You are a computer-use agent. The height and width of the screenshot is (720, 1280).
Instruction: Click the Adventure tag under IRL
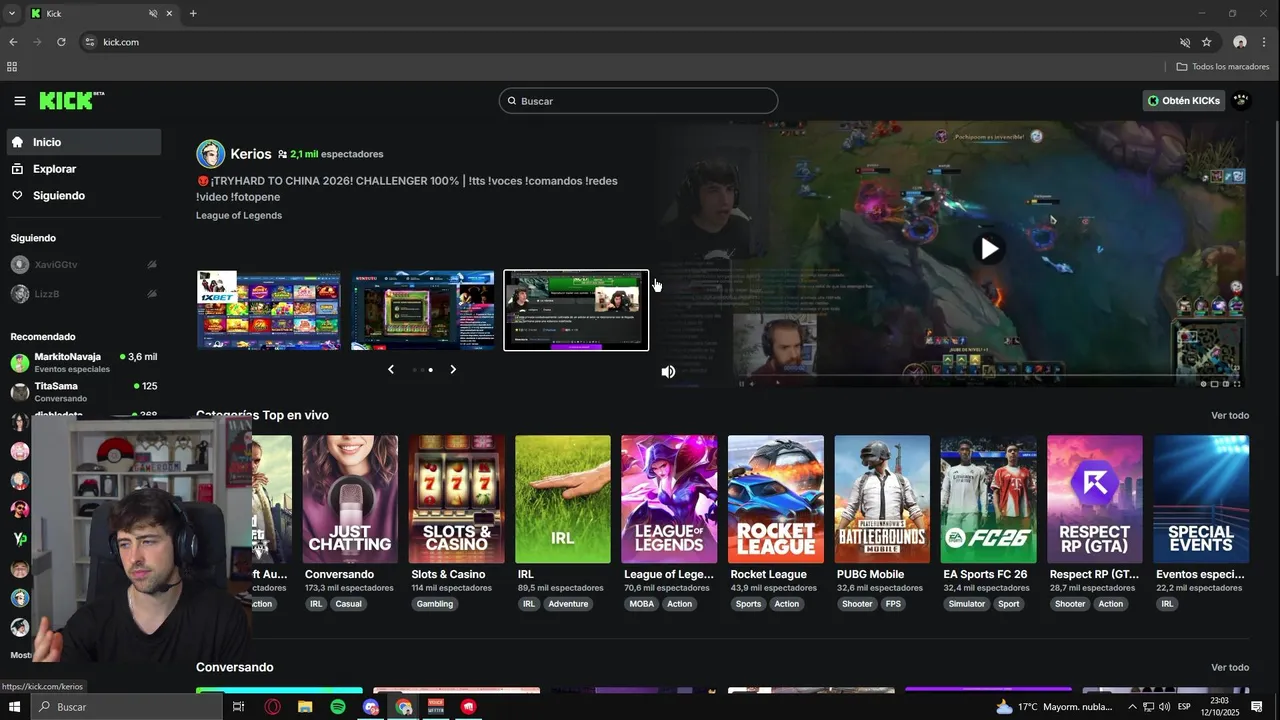[x=568, y=604]
